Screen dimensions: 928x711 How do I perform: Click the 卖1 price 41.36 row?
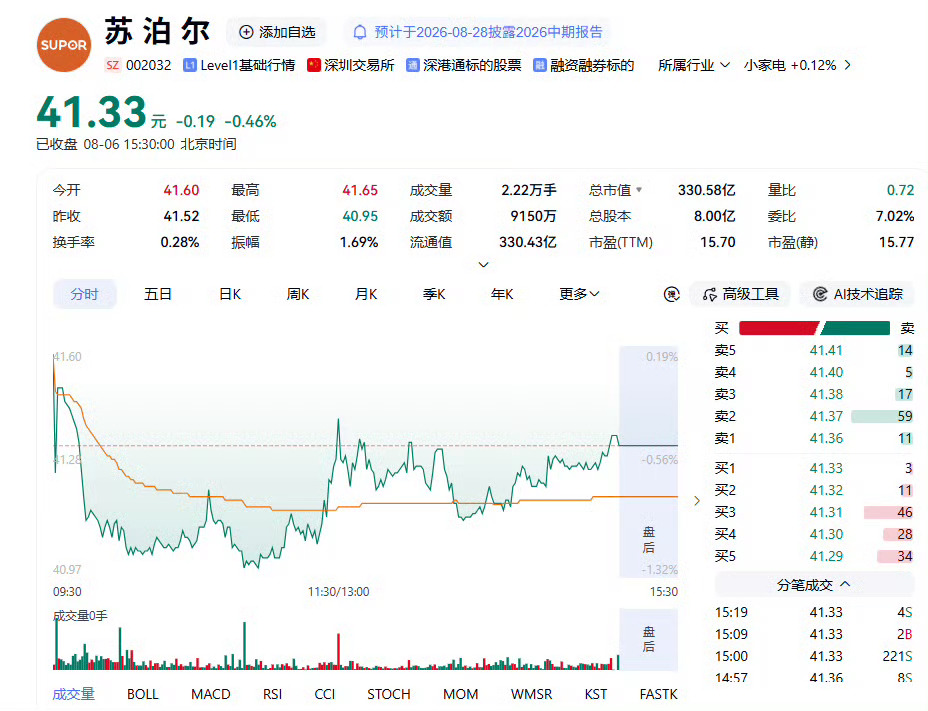click(814, 439)
